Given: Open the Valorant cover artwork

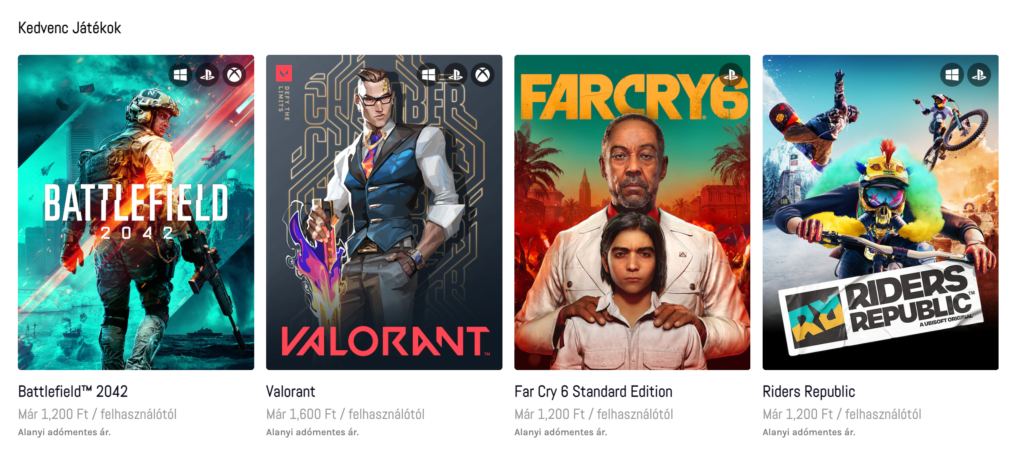Looking at the screenshot, I should coord(384,212).
